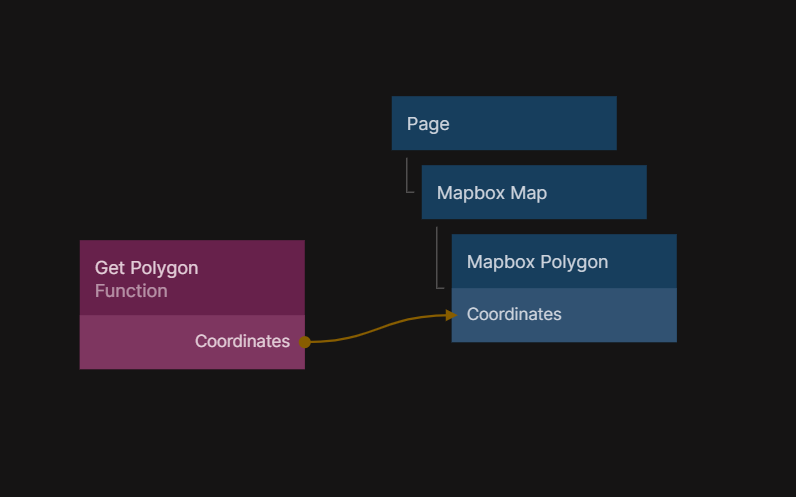Click the "Get Polygon" title text
The image size is (796, 497).
click(x=146, y=268)
